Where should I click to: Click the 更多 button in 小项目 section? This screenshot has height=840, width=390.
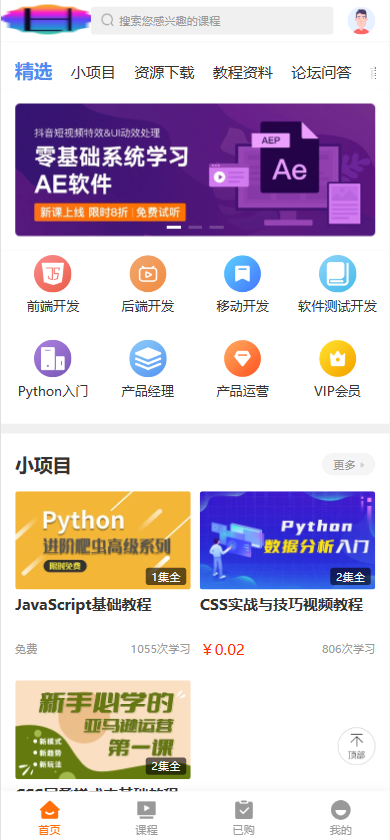click(x=348, y=464)
